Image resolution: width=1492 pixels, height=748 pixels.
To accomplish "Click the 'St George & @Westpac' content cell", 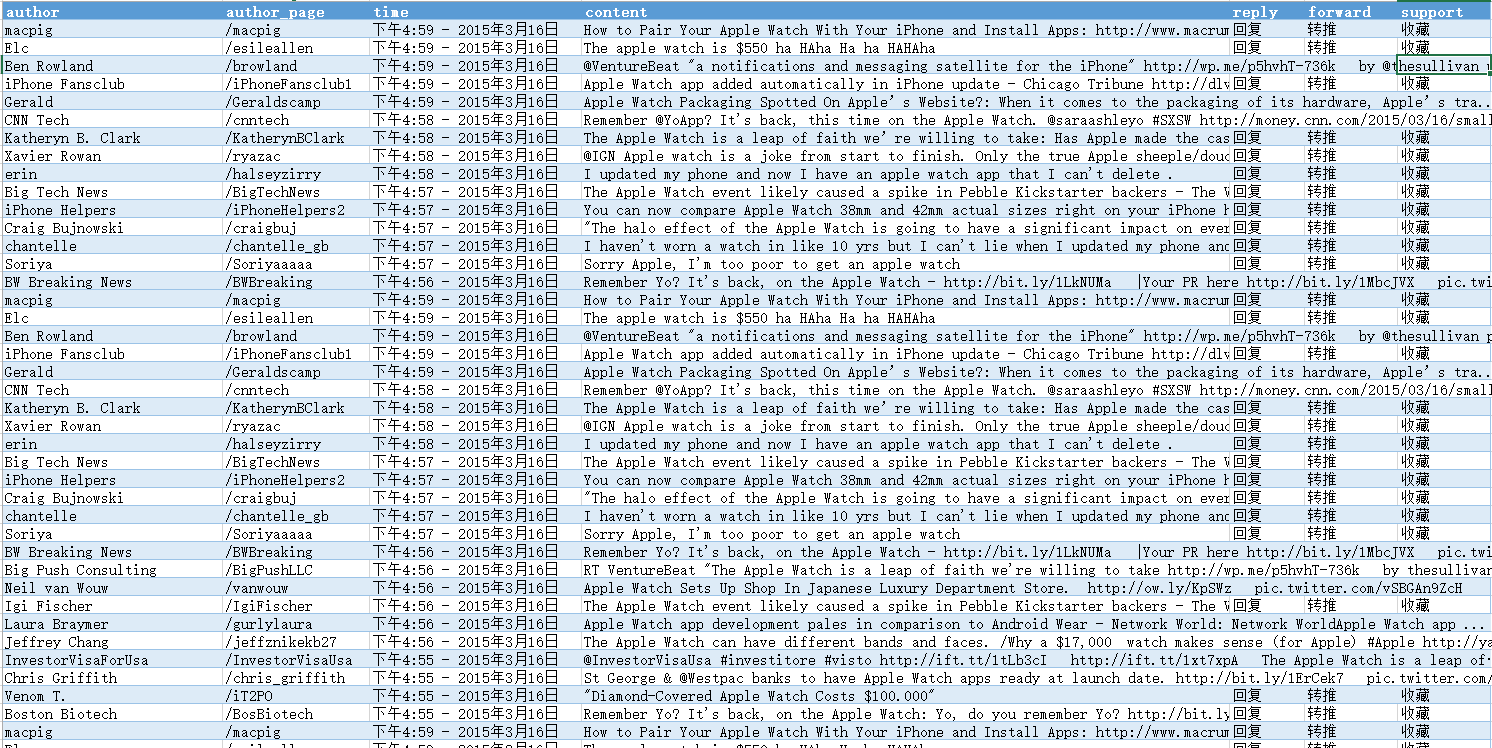I will point(1036,678).
